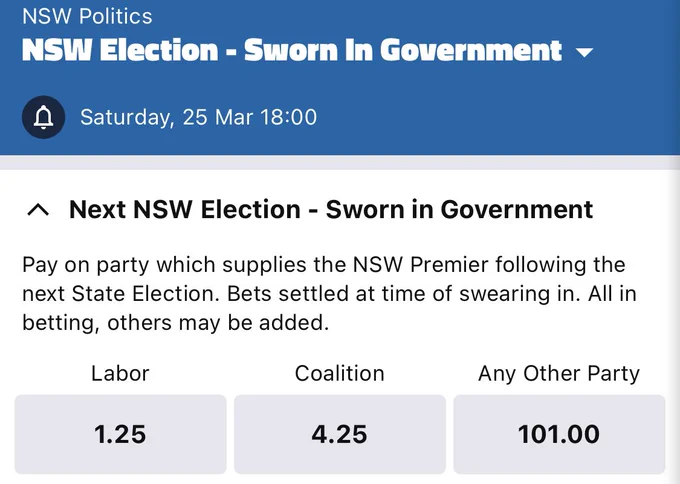Click the Coalition column label
Screen dimensions: 680x484
[x=340, y=373]
